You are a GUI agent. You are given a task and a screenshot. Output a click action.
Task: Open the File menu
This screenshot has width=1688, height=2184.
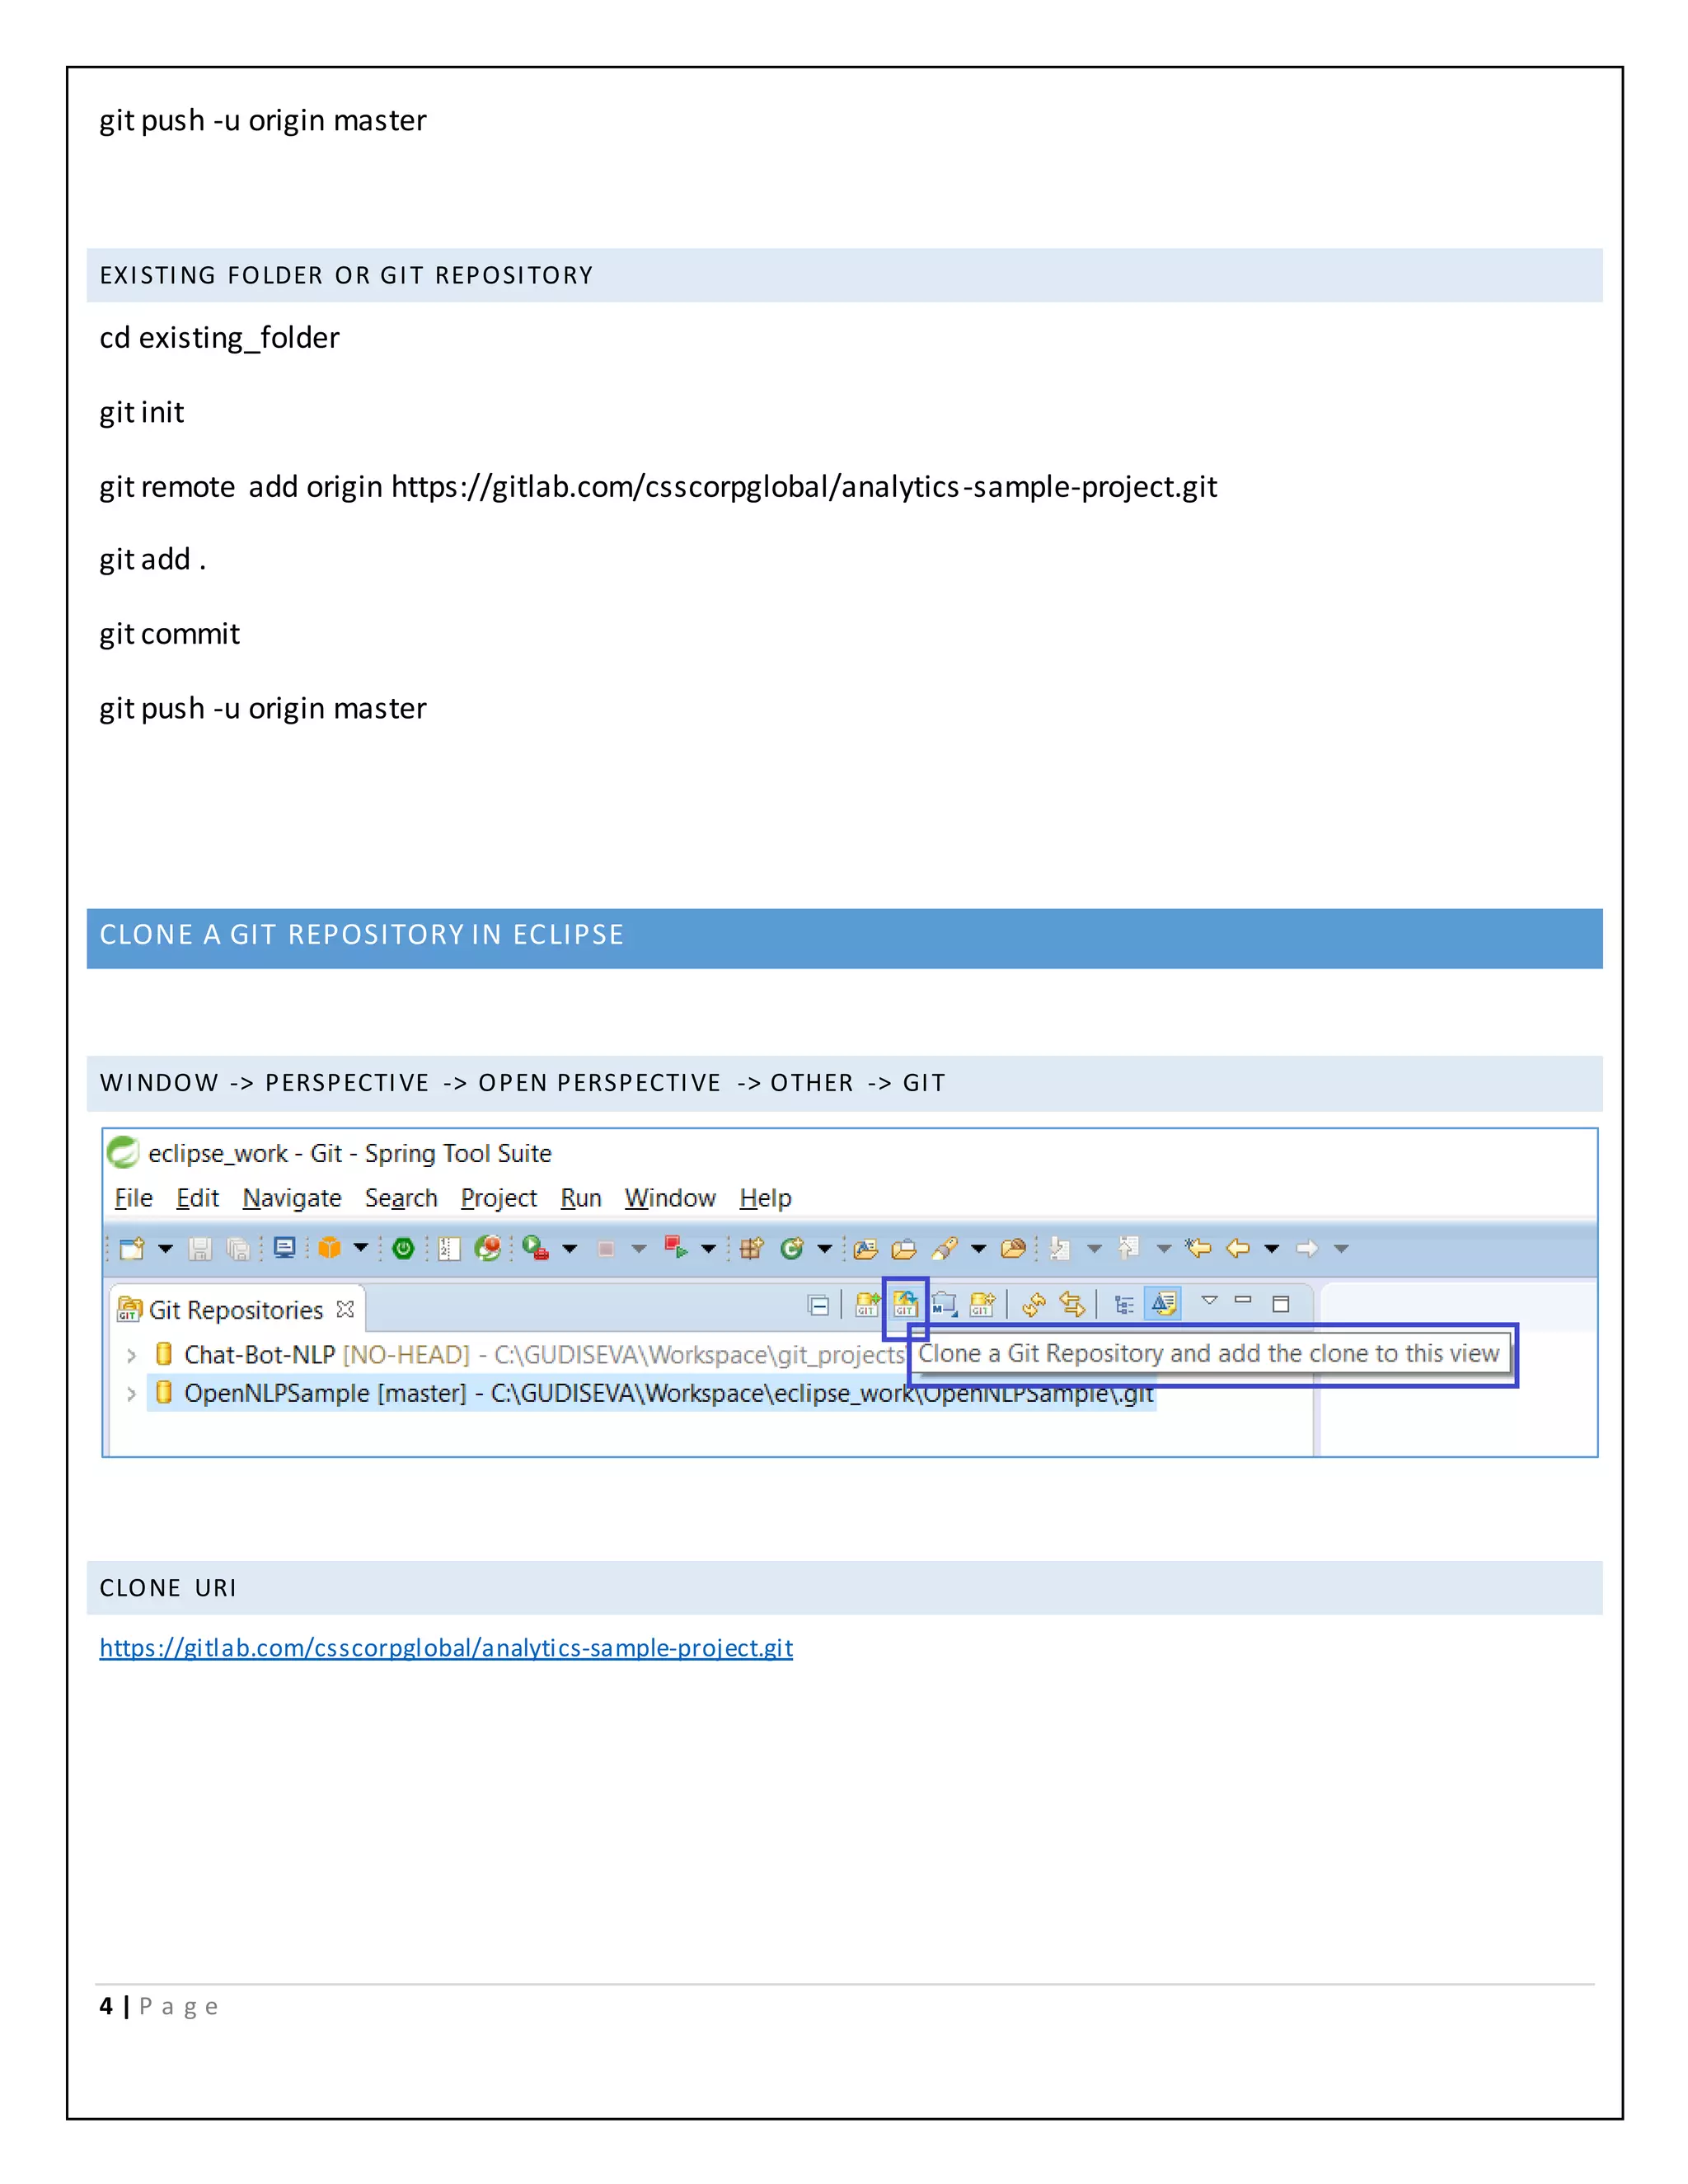pyautogui.click(x=134, y=1198)
